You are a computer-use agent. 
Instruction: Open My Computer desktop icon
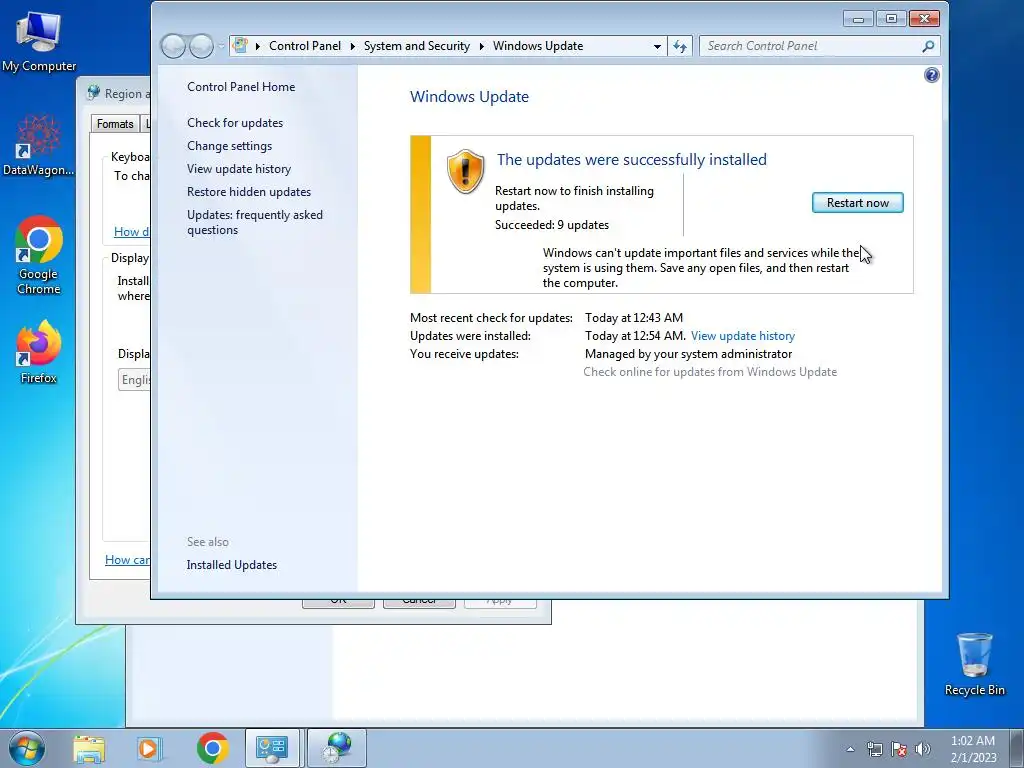tap(39, 42)
